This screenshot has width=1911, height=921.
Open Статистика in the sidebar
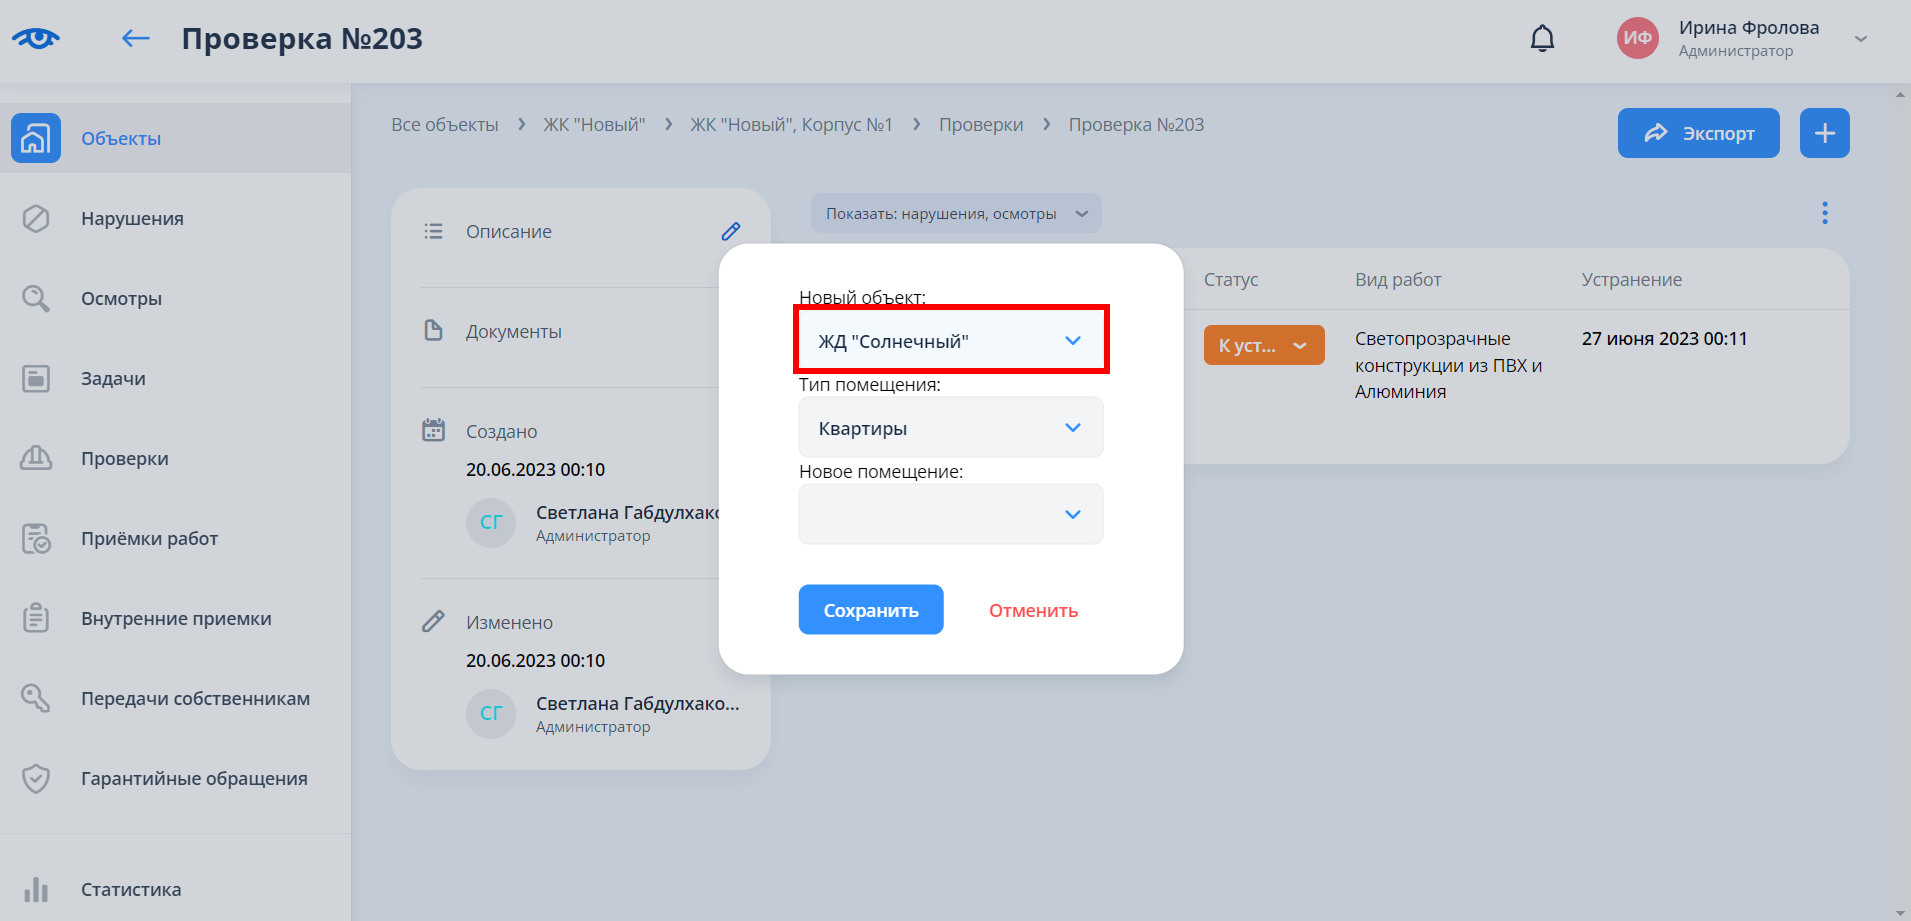tap(130, 889)
